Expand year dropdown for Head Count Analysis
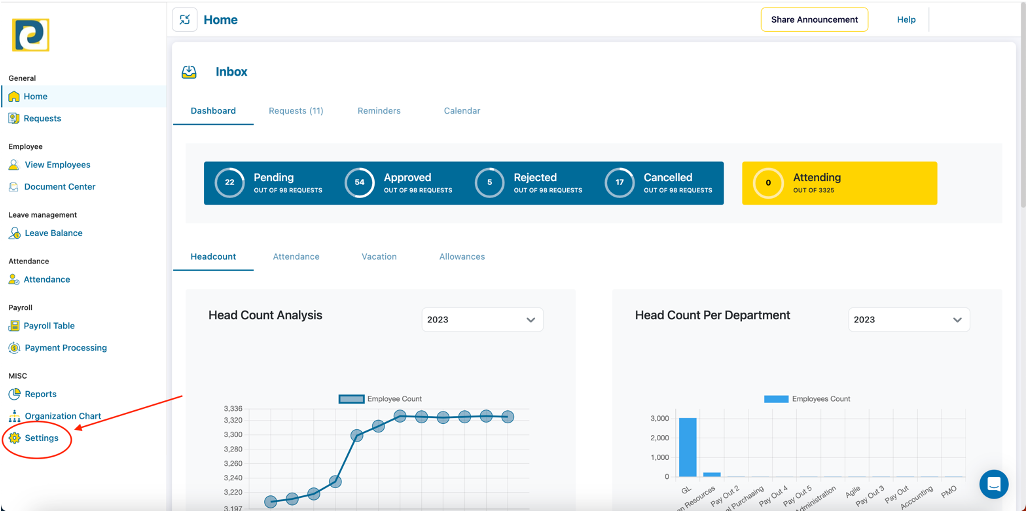Viewport: 1026px width, 512px height. tap(482, 320)
